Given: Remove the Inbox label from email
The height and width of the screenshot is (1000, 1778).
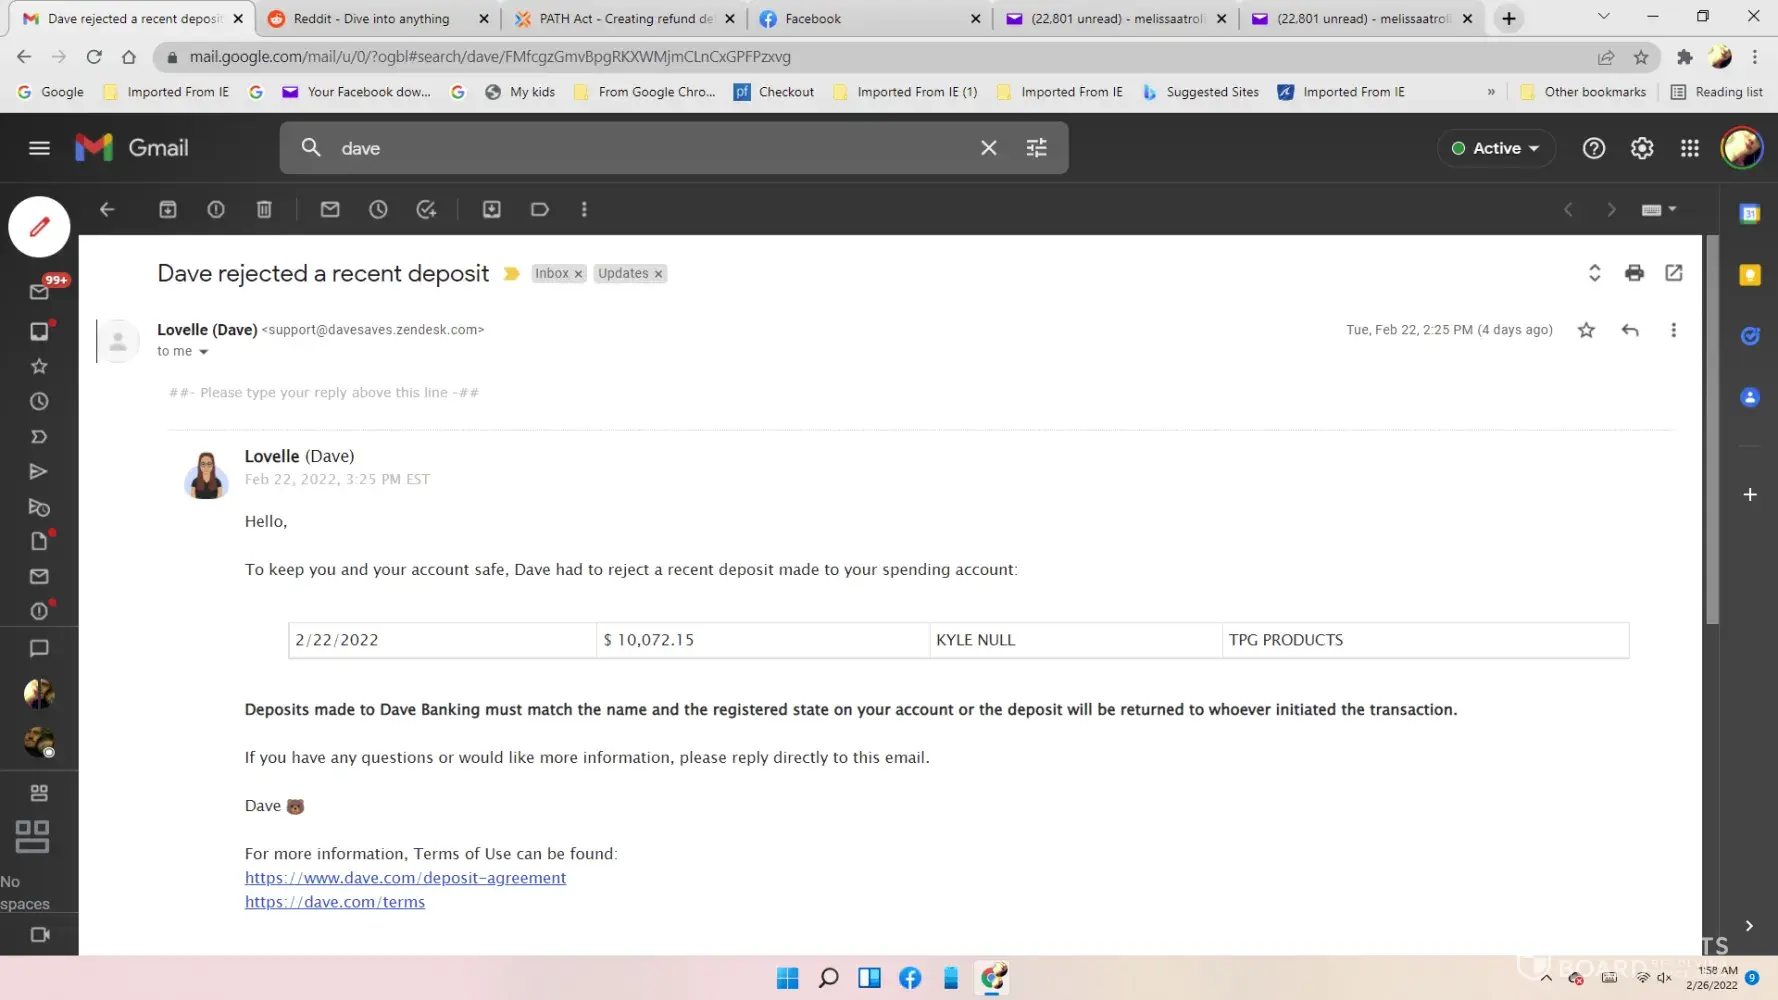Looking at the screenshot, I should [x=578, y=274].
